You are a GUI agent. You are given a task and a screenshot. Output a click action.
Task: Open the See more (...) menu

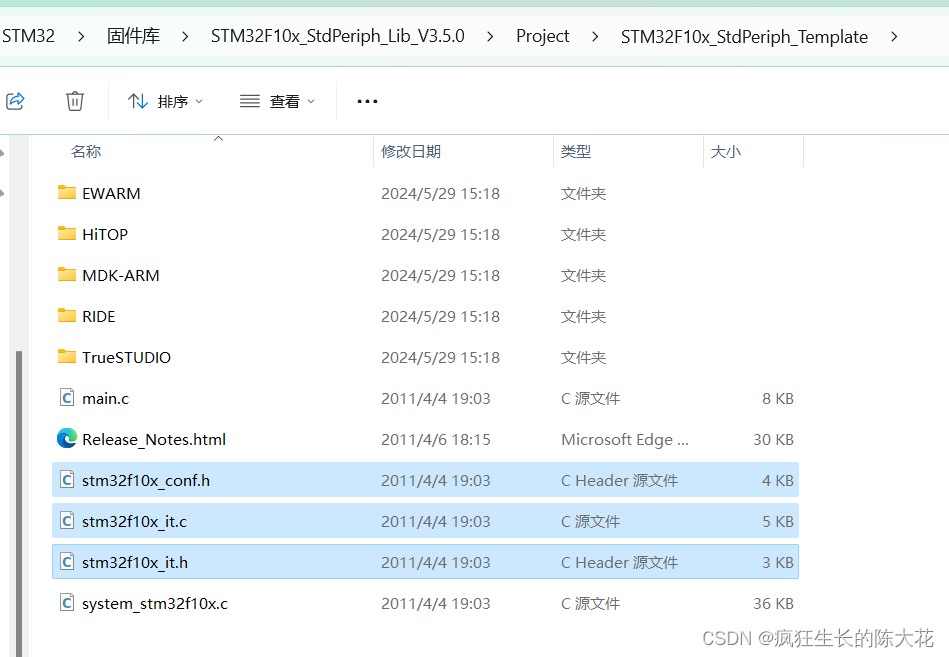(366, 100)
